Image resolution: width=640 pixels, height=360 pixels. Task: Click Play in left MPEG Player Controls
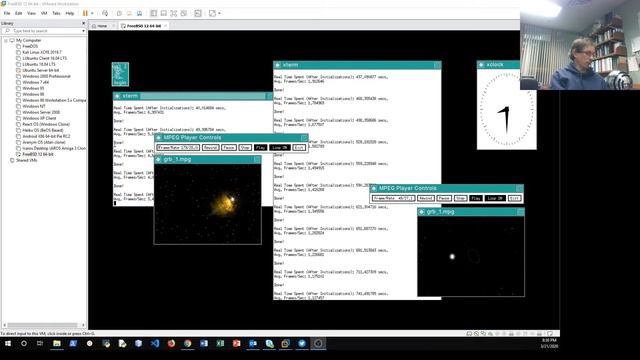260,147
